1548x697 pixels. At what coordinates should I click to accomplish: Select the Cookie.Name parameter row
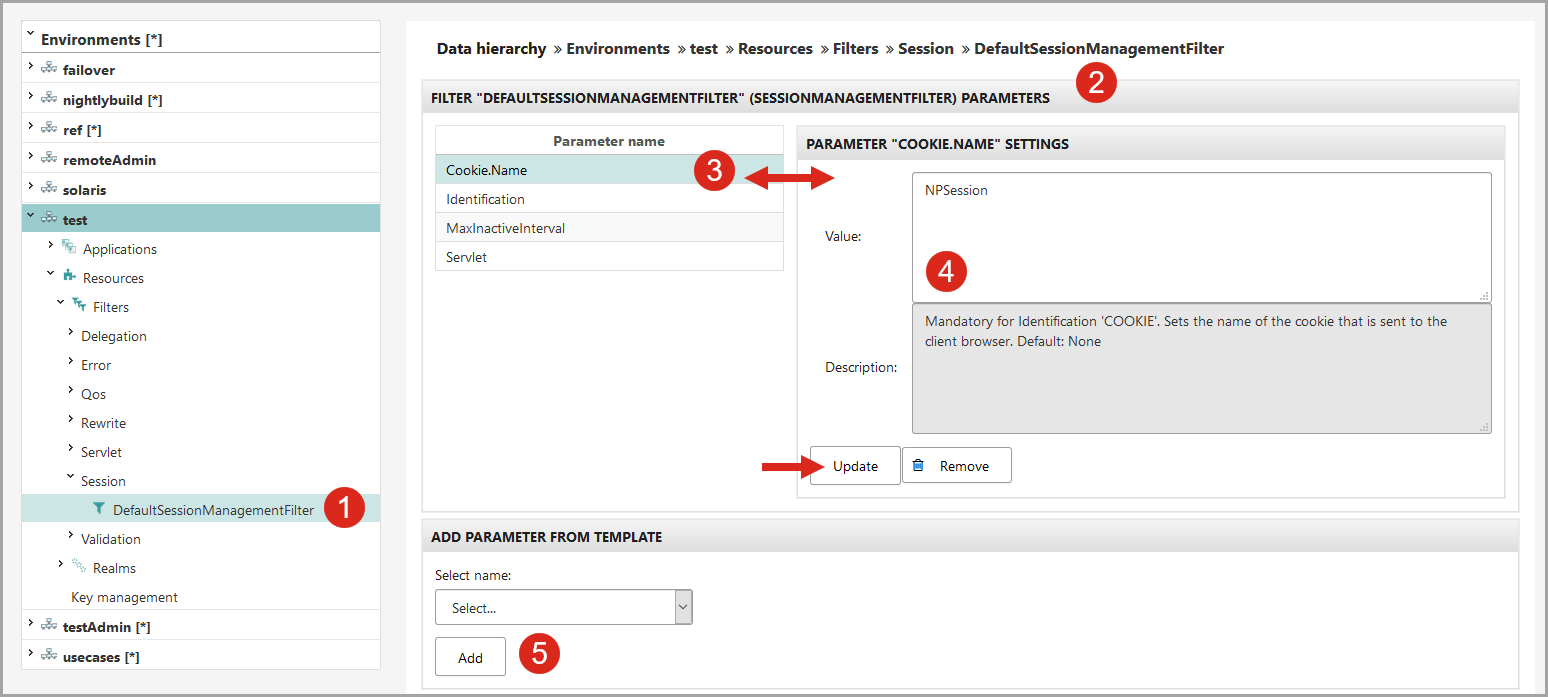coord(609,170)
